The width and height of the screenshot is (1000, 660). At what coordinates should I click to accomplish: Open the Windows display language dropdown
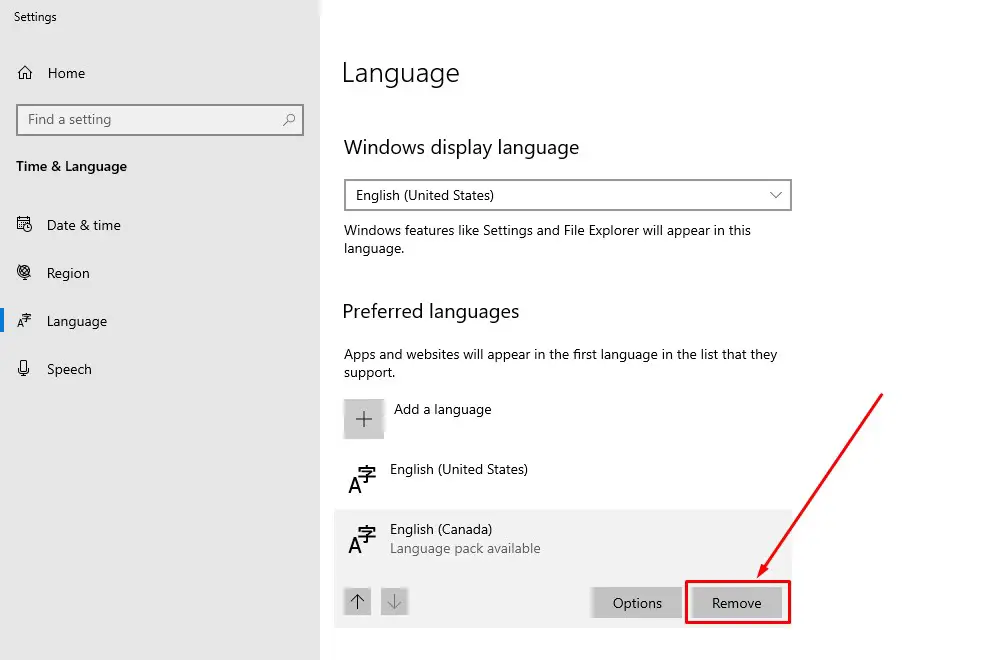[x=568, y=195]
